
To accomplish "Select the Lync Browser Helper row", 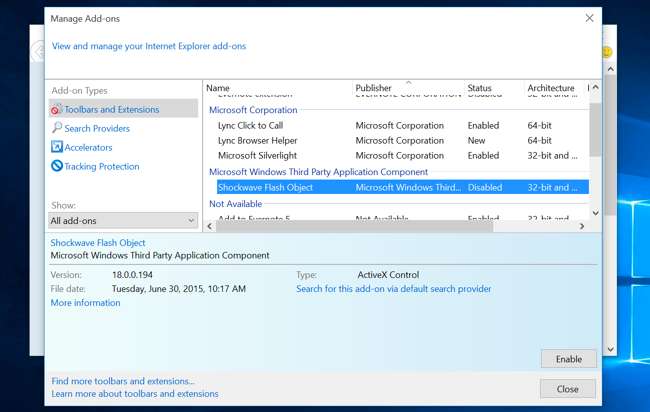I will pyautogui.click(x=260, y=141).
